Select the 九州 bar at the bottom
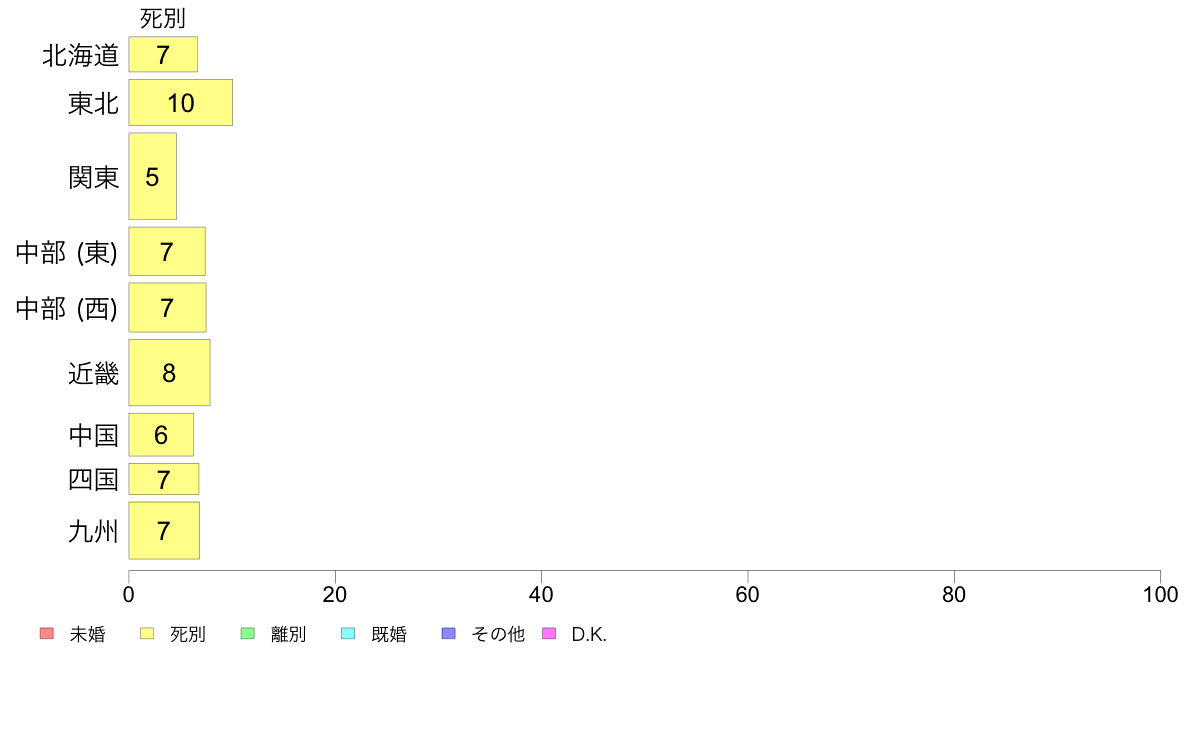1188x736 pixels. tap(164, 531)
